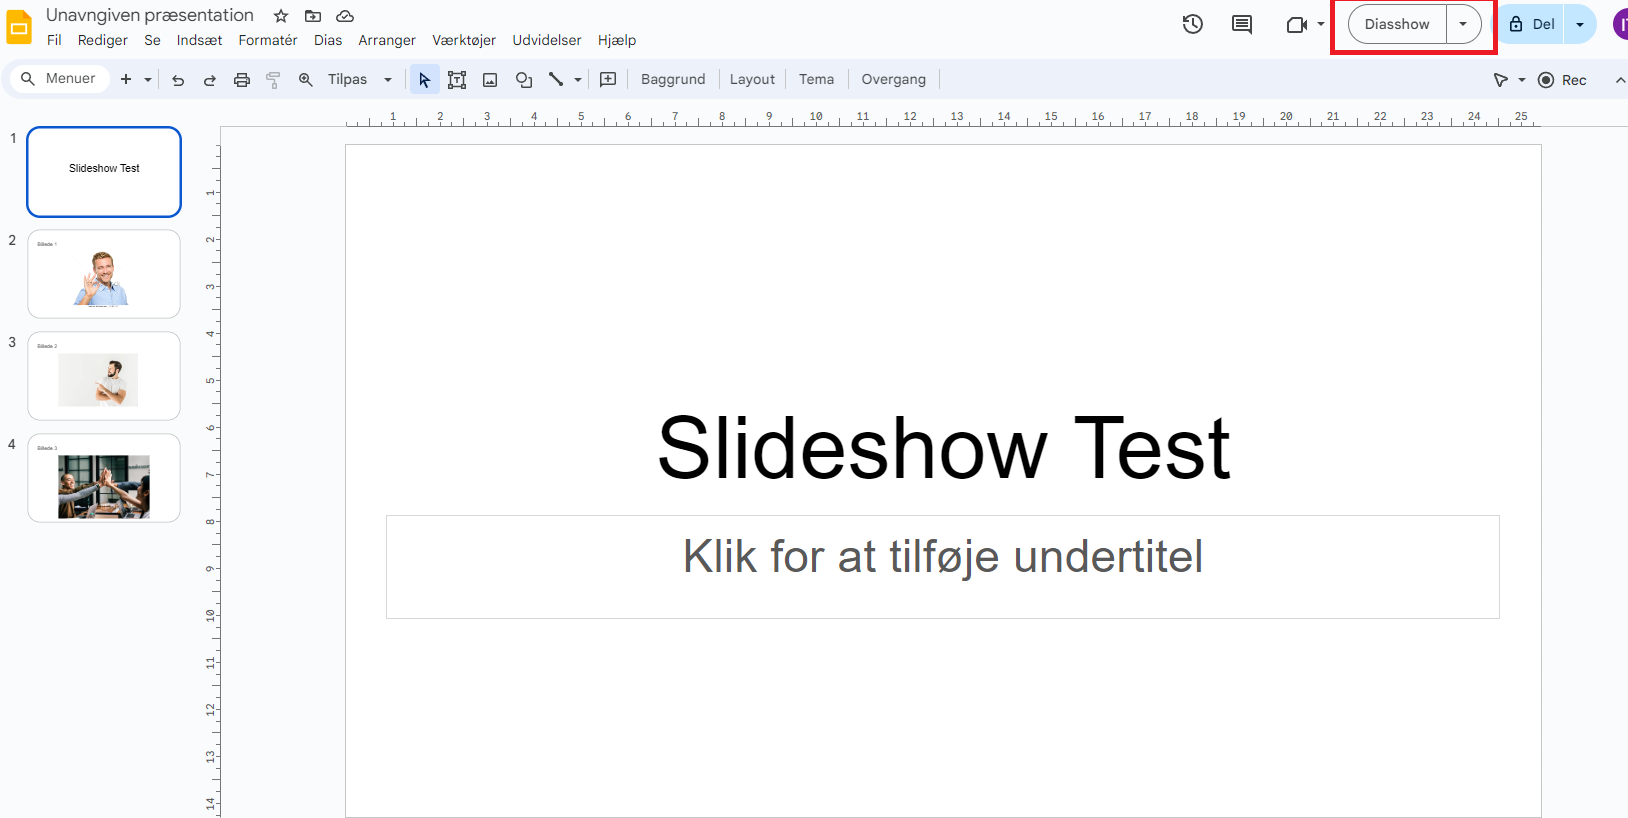Click the insert image icon
This screenshot has width=1628, height=818.
(490, 80)
